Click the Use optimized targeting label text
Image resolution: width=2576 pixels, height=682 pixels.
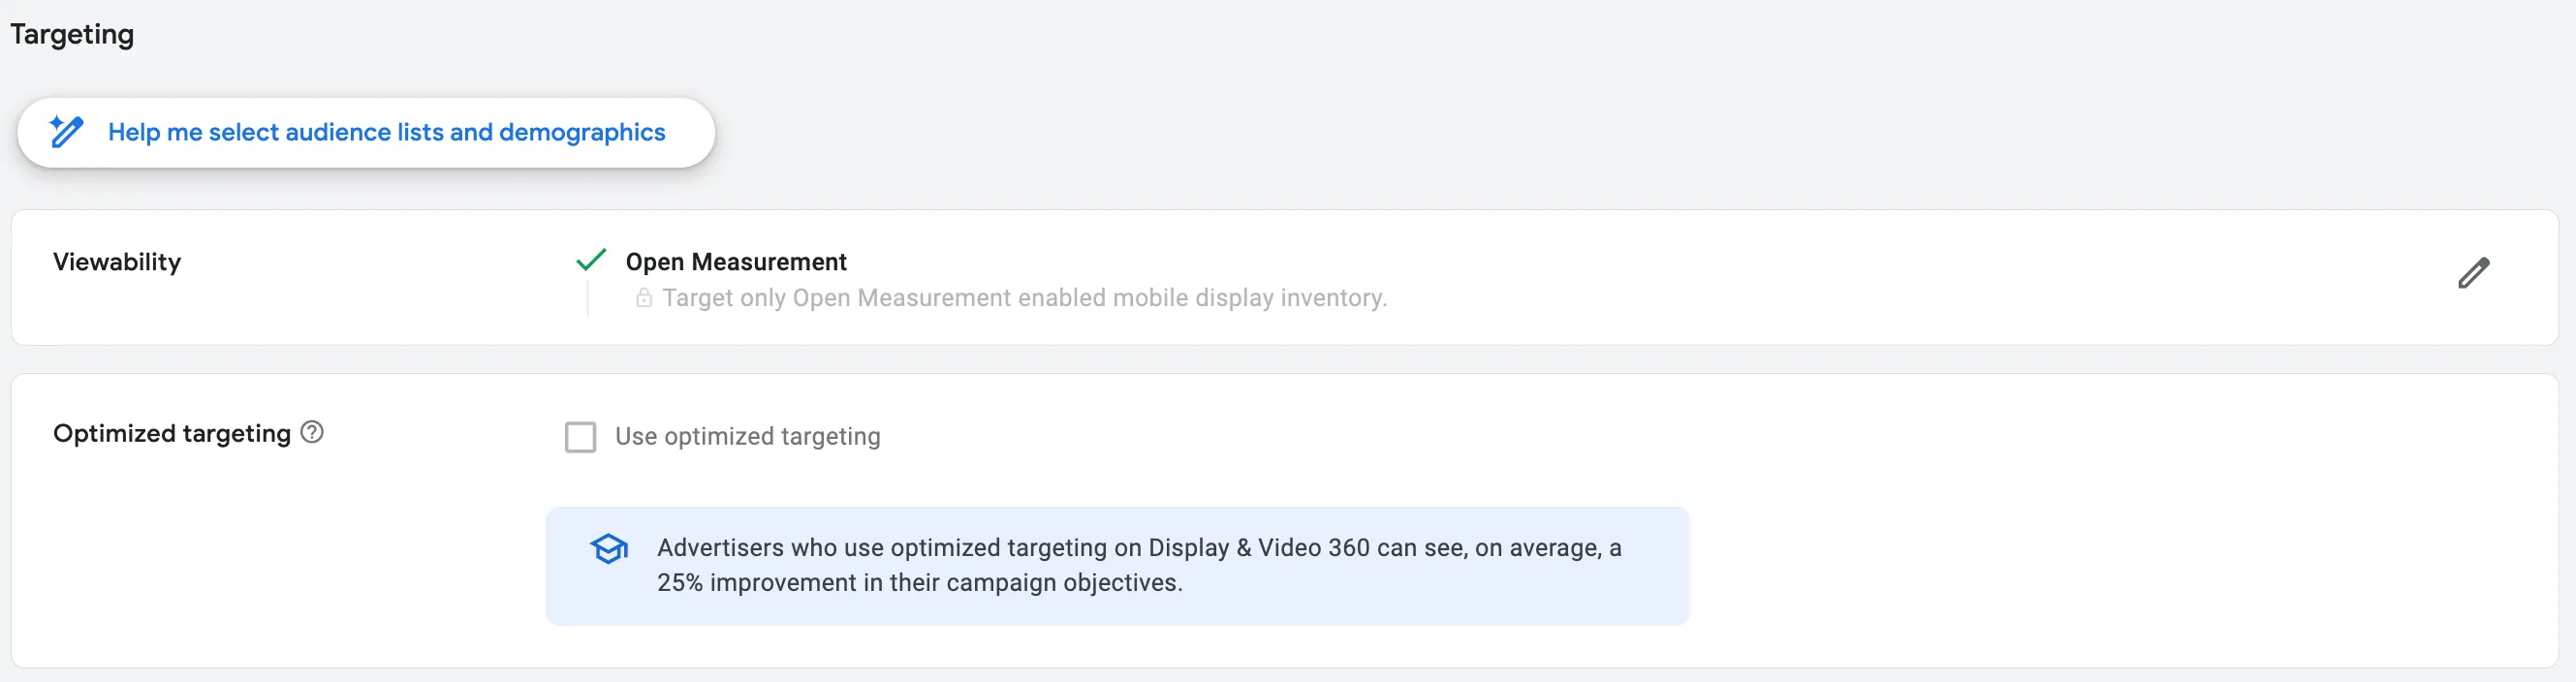(x=748, y=437)
